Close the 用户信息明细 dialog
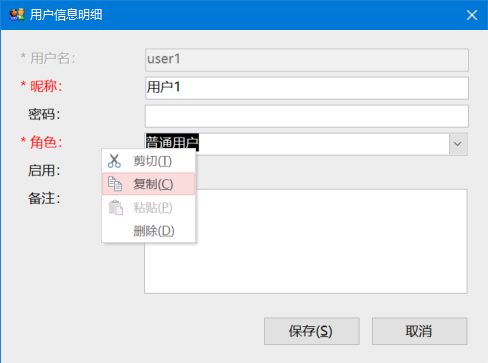The width and height of the screenshot is (488, 363). (x=472, y=15)
